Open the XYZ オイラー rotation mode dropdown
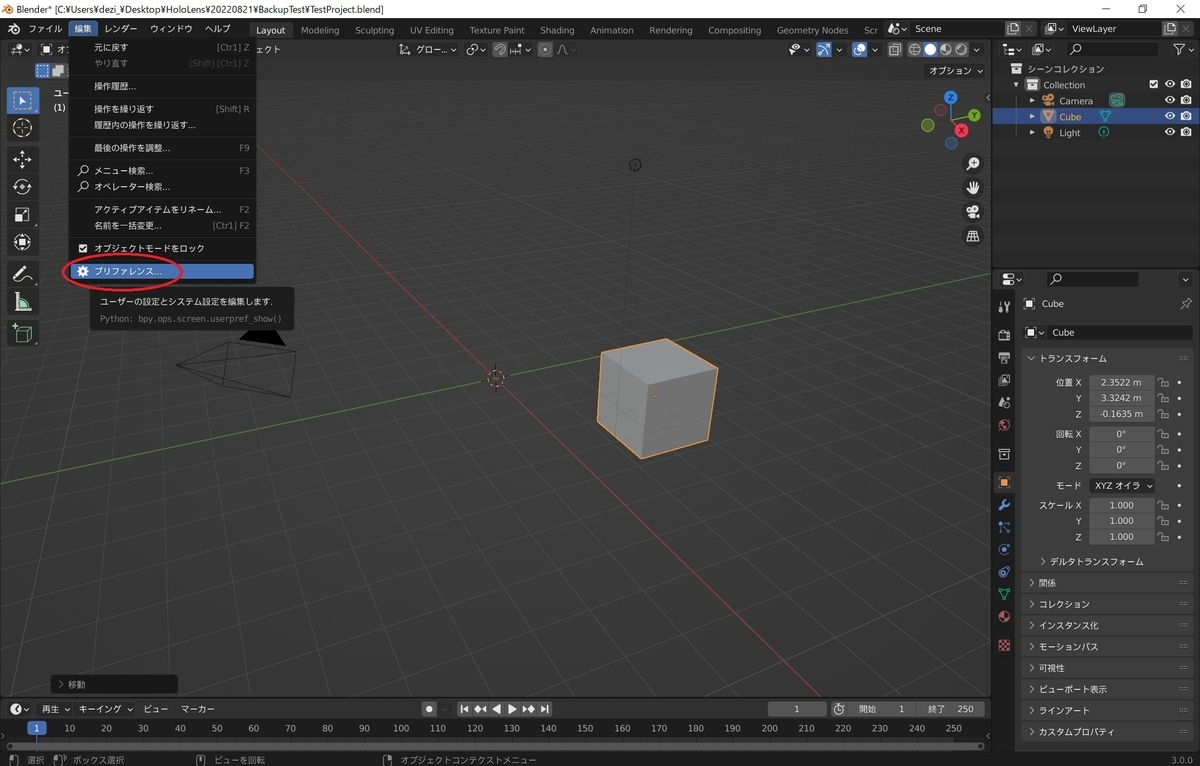 pos(1122,485)
